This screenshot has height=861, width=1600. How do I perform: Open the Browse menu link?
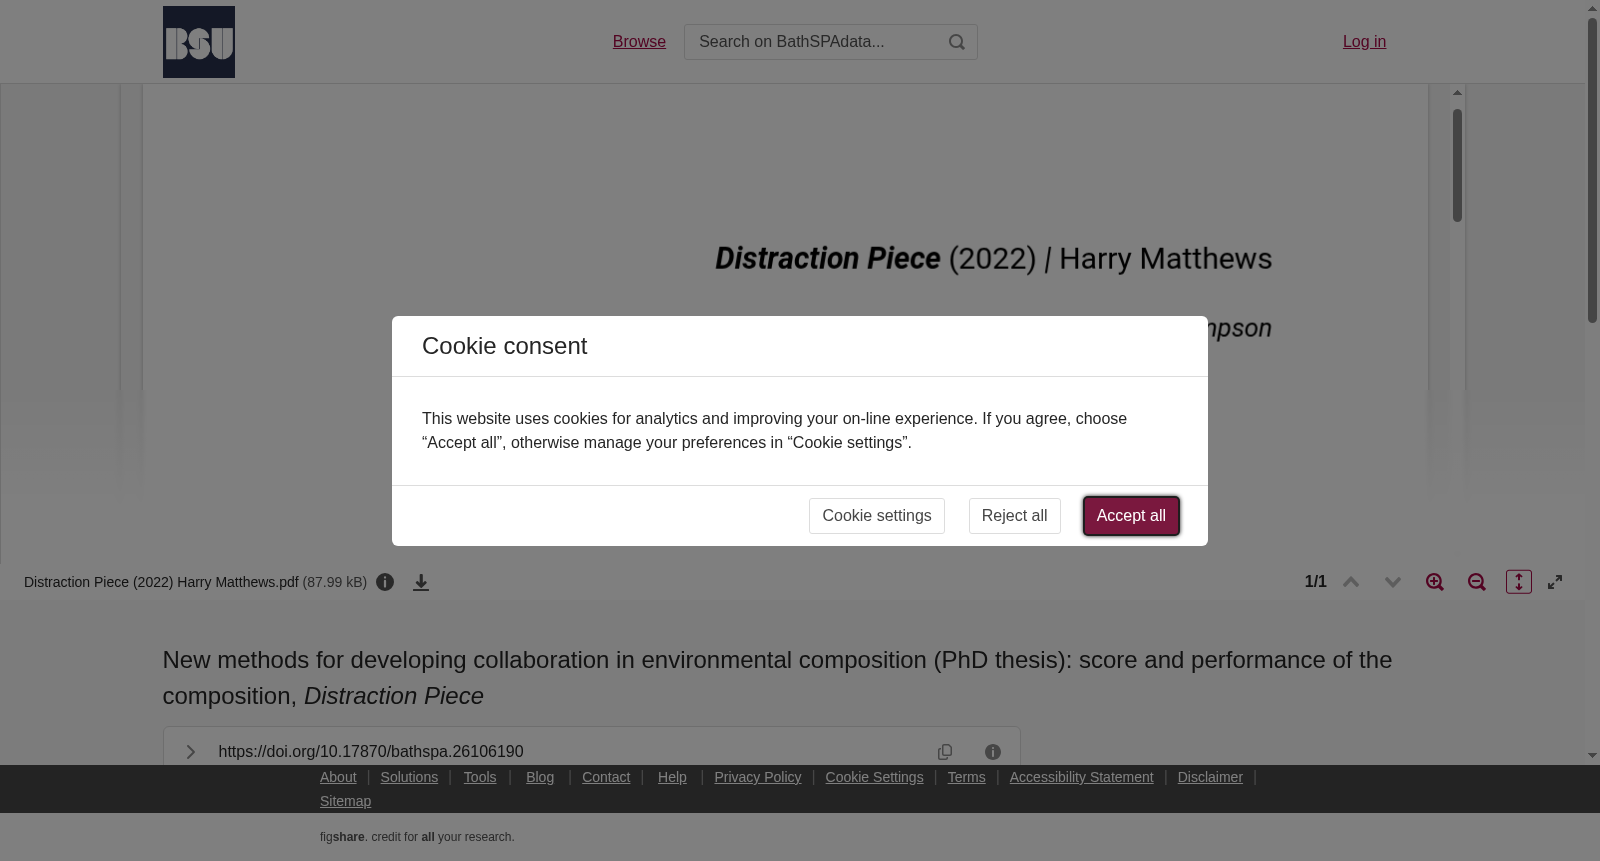click(639, 42)
